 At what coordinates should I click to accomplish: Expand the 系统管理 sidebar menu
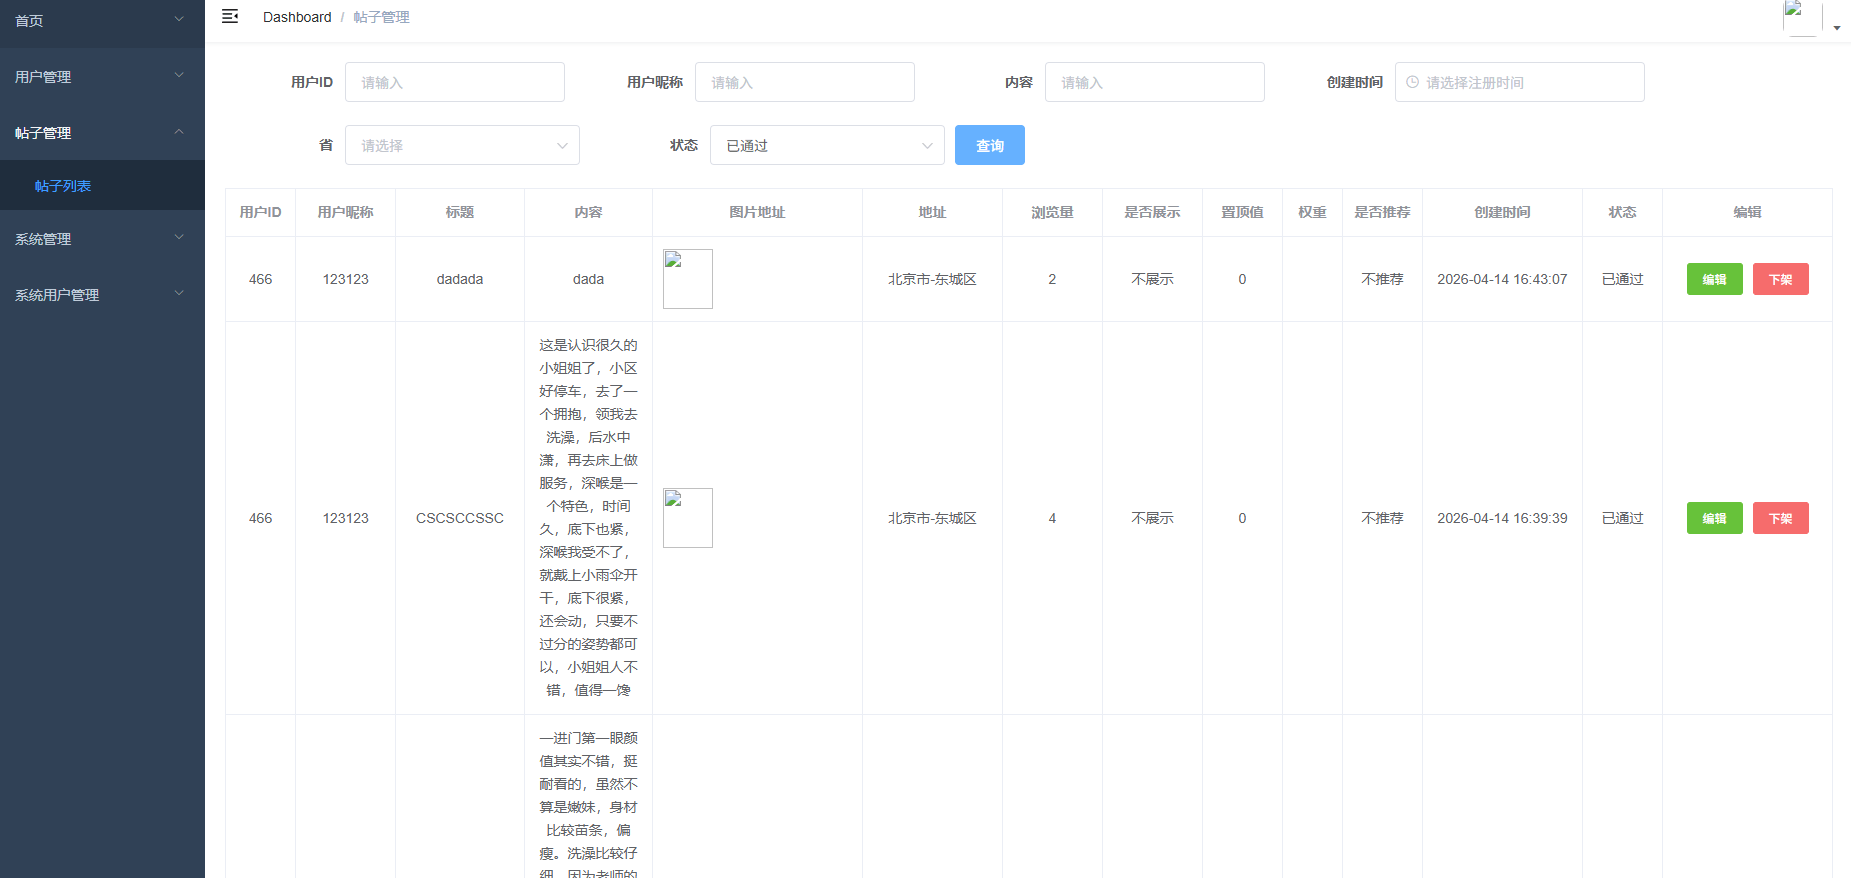[x=102, y=238]
